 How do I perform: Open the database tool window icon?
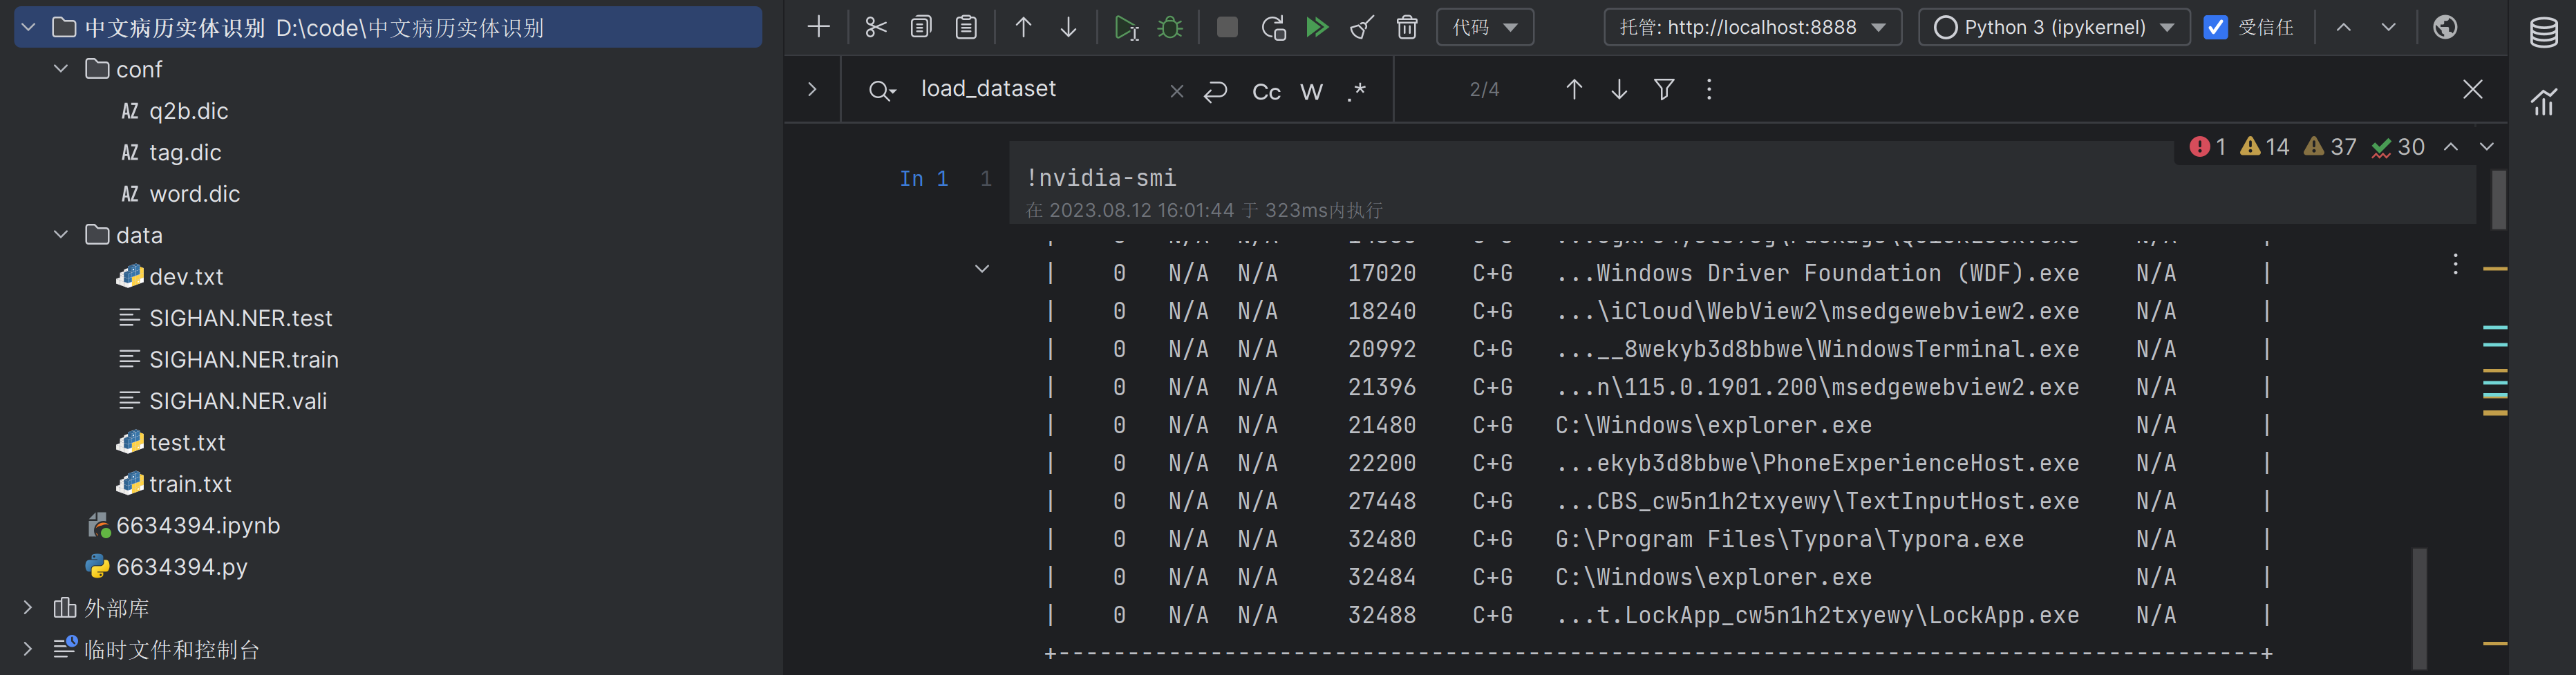pyautogui.click(x=2543, y=32)
